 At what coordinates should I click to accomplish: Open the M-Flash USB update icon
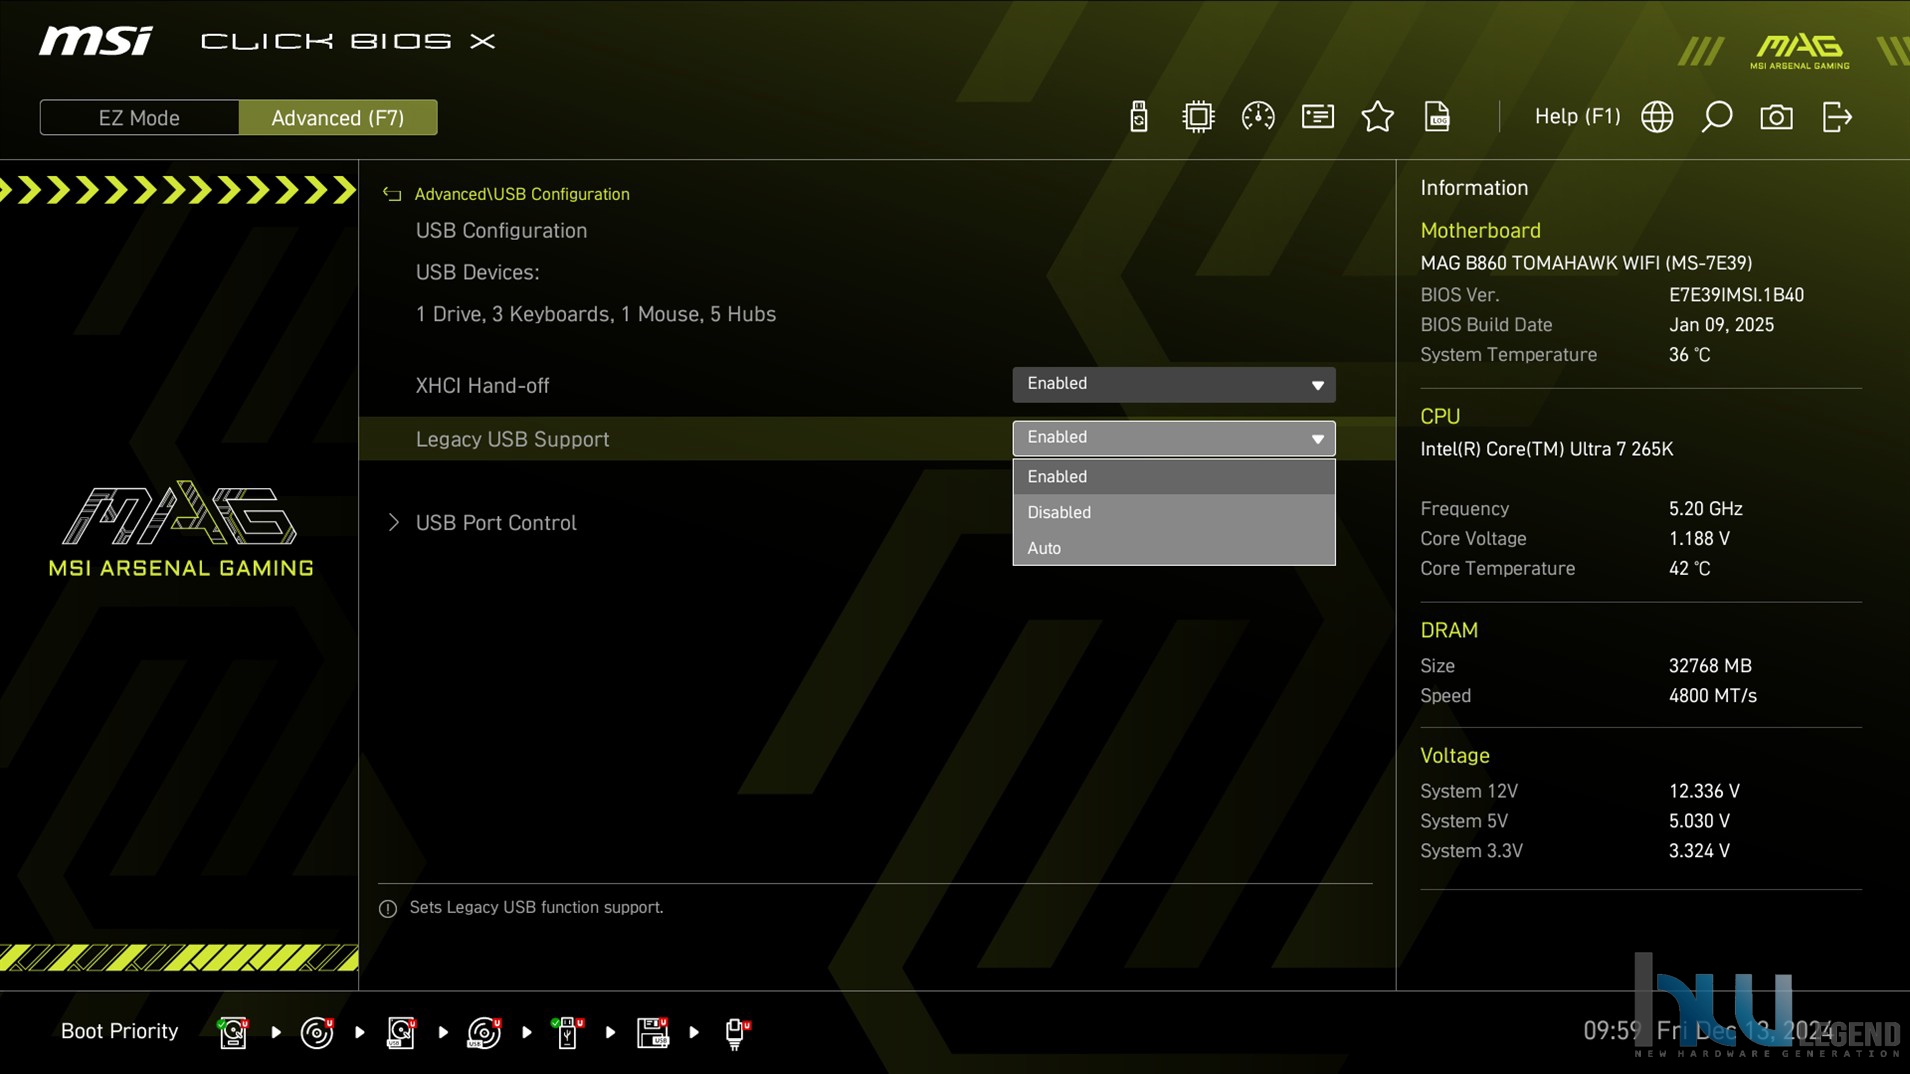(1138, 117)
